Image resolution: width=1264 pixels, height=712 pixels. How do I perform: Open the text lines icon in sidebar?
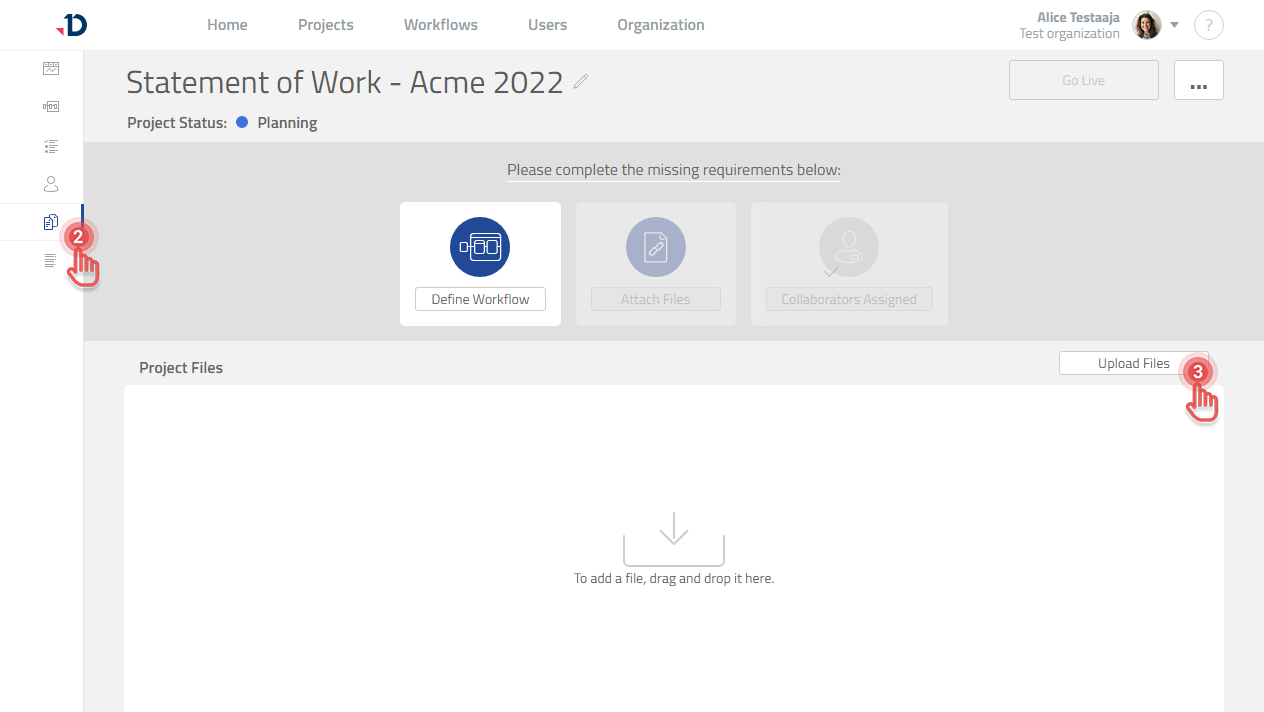51,261
